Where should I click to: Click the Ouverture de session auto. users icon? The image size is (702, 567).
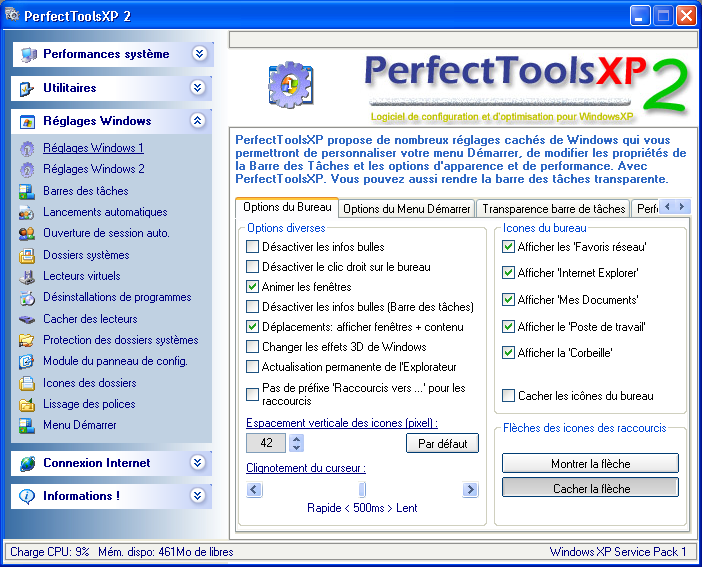[x=27, y=234]
